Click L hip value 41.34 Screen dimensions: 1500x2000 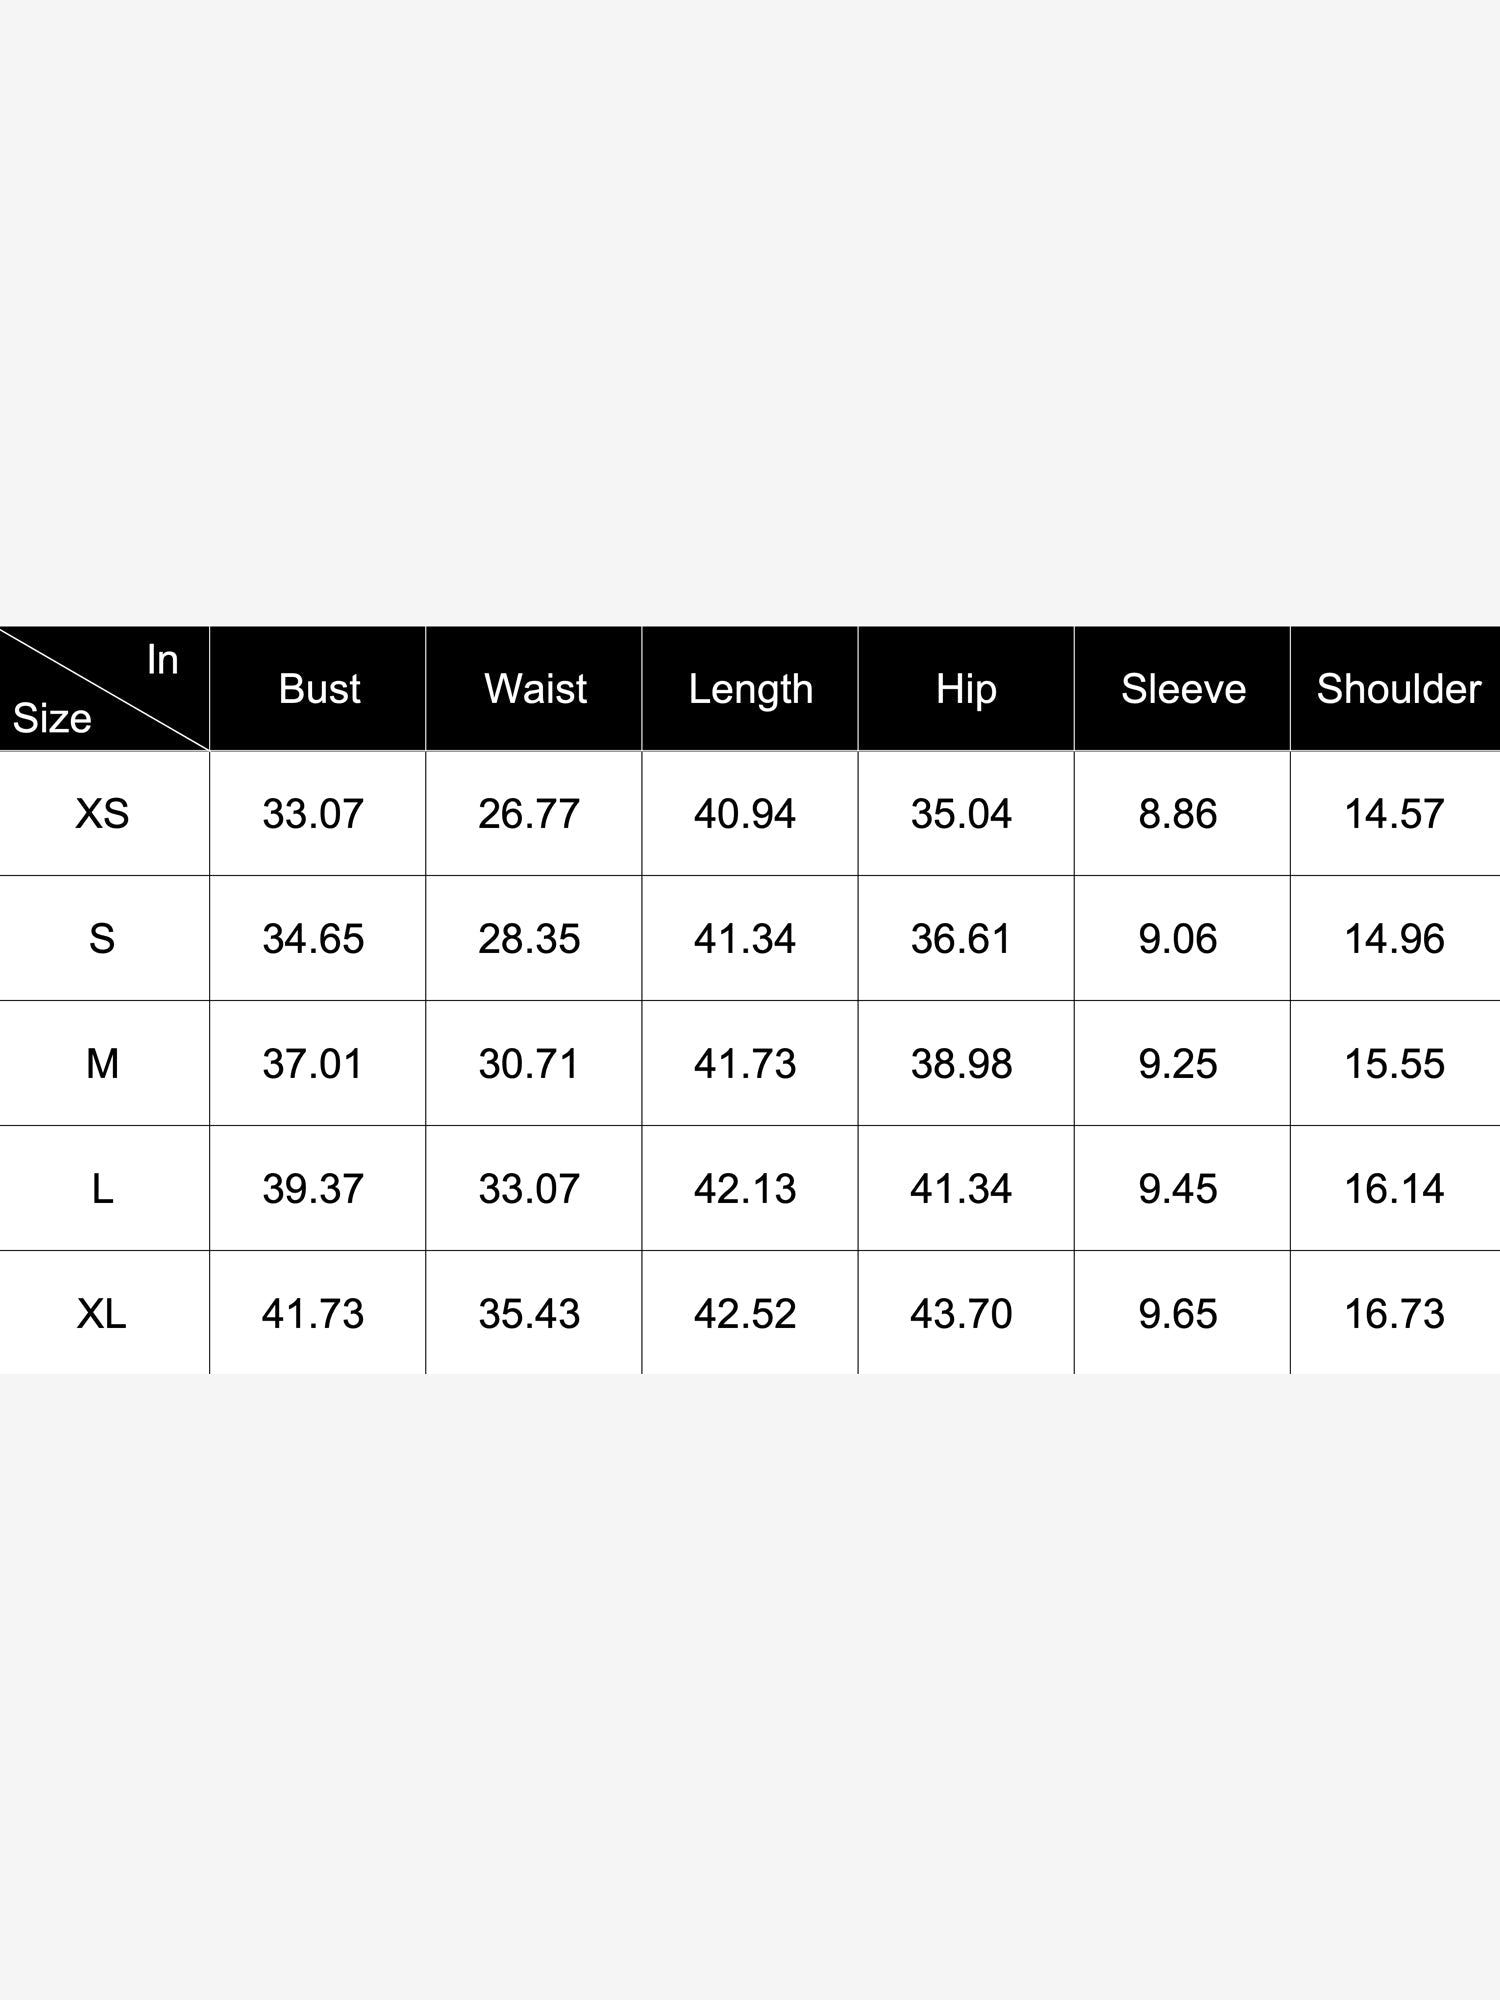pos(961,1189)
